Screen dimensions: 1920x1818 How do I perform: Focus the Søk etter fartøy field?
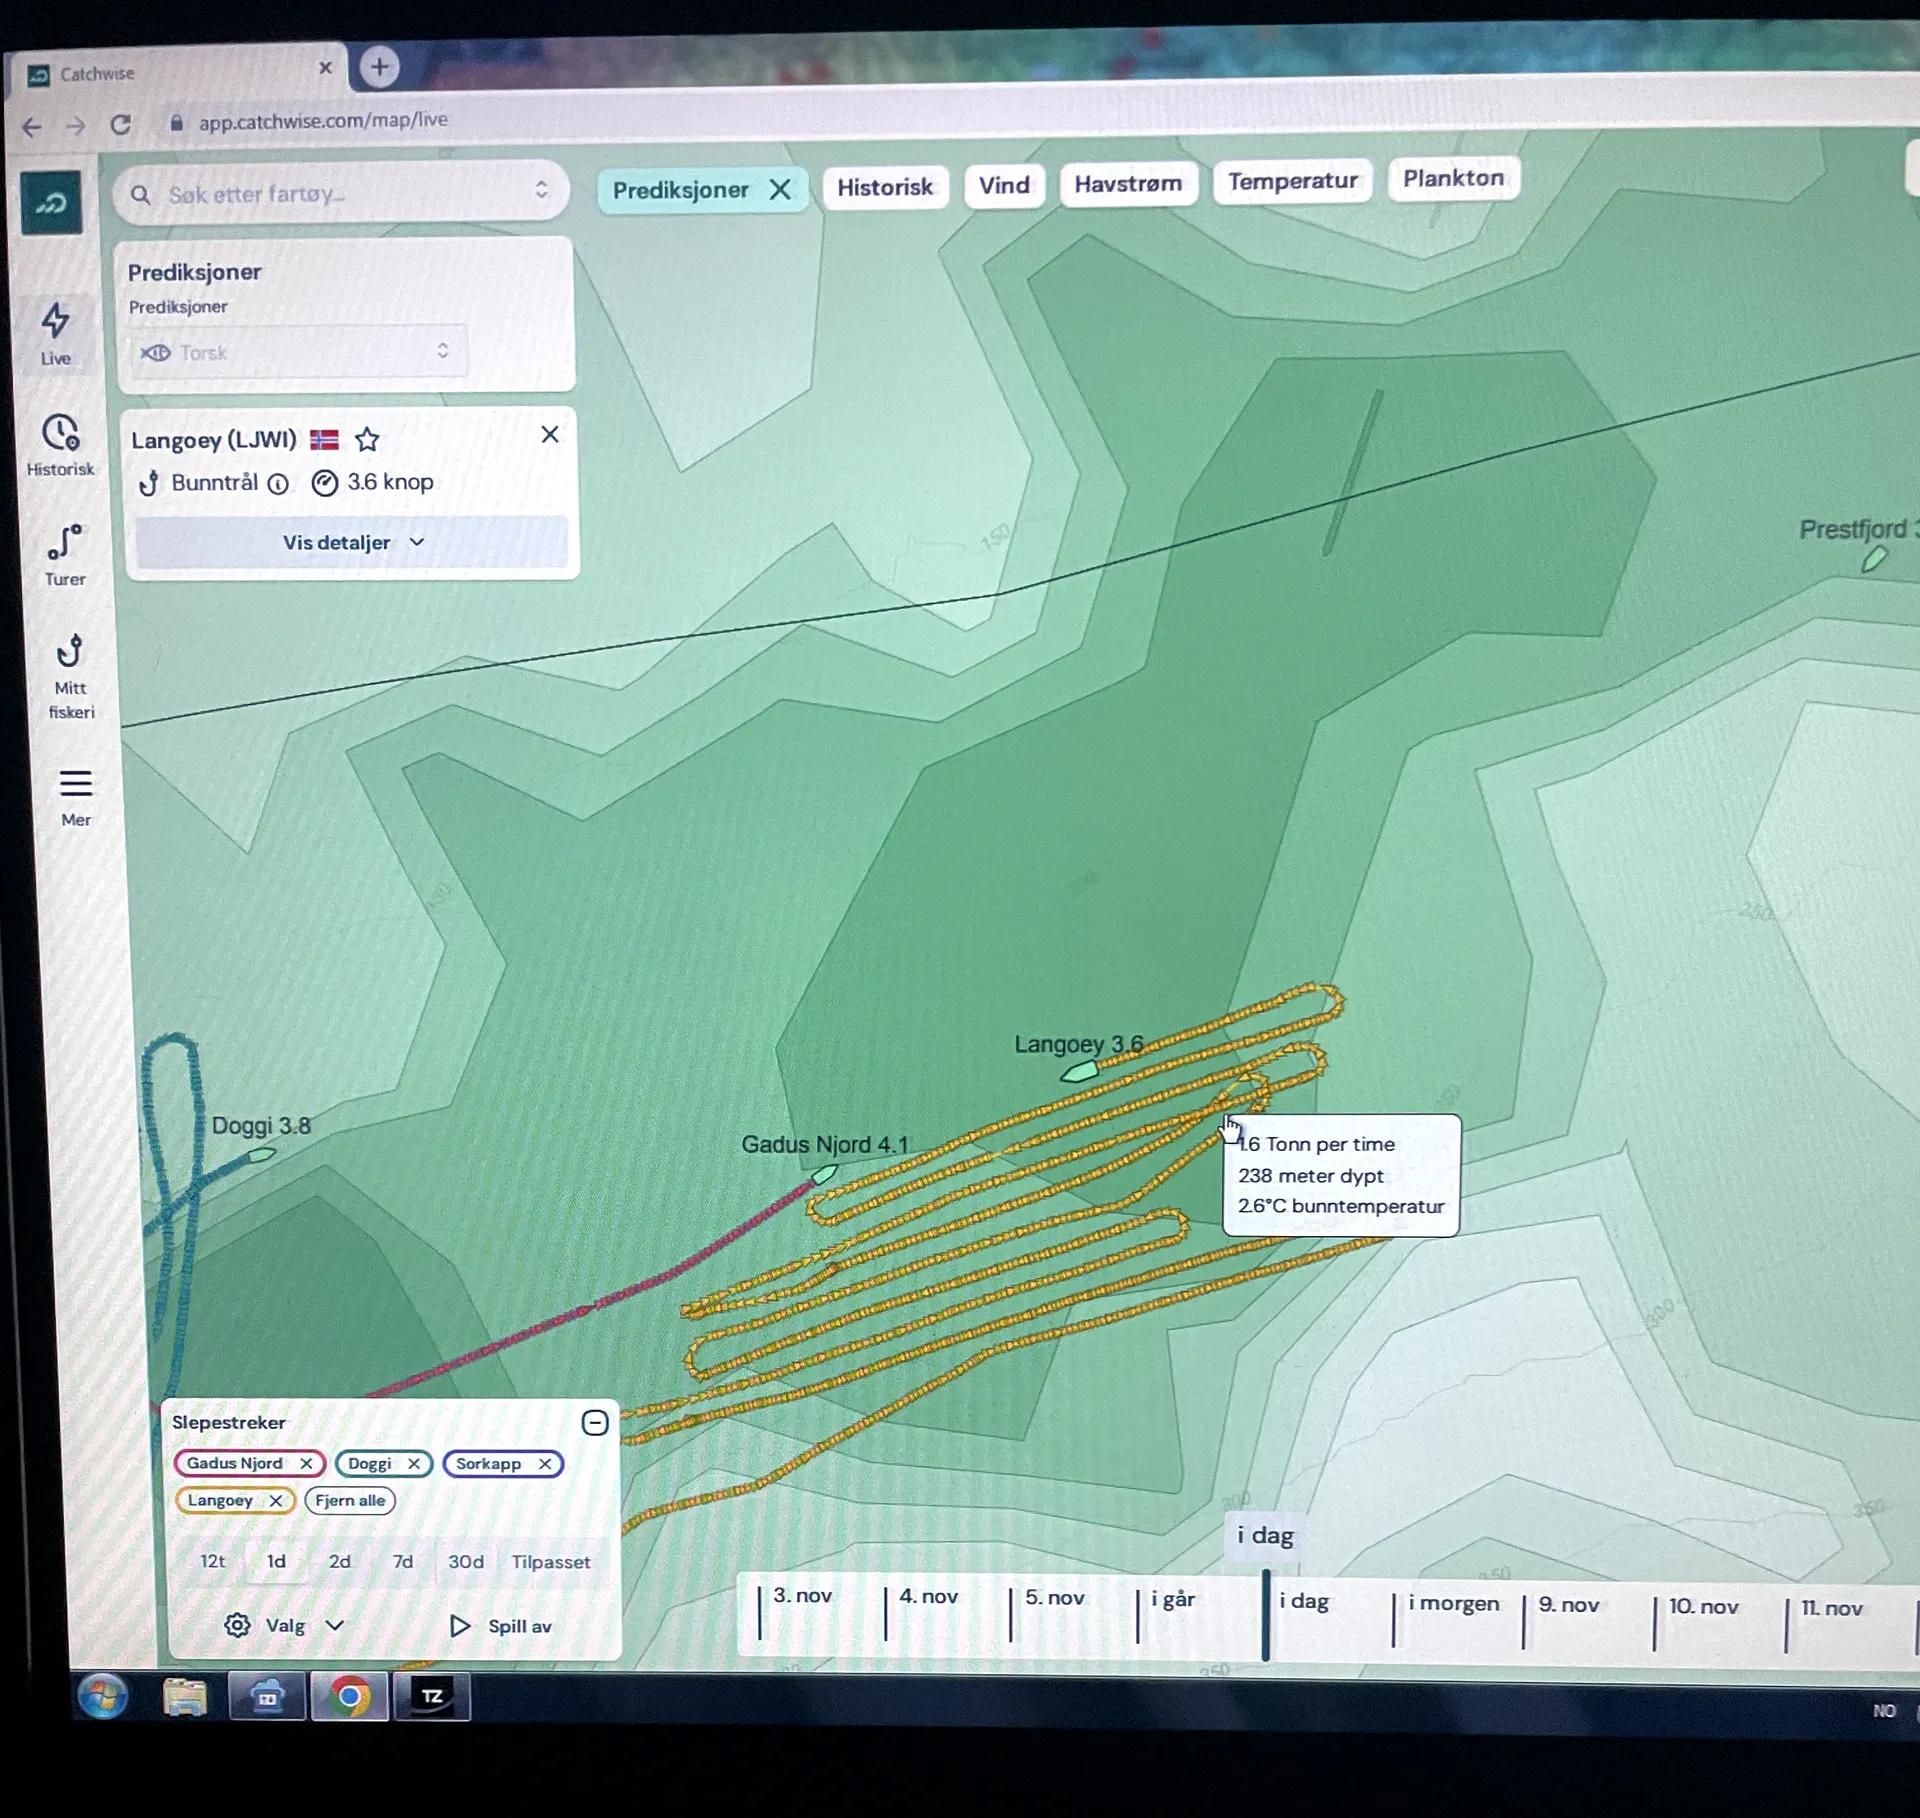(x=340, y=193)
